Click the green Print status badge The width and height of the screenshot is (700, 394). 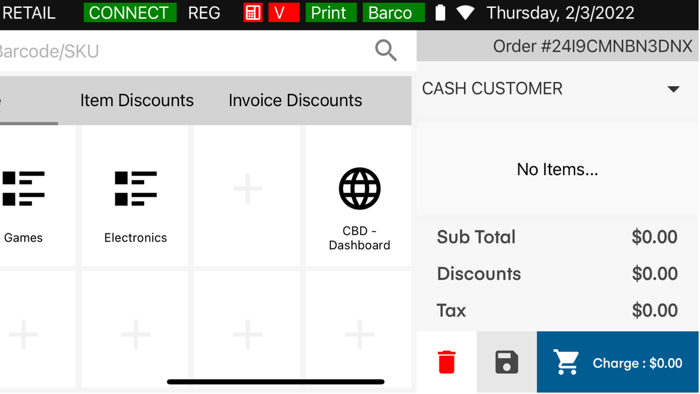coord(331,12)
